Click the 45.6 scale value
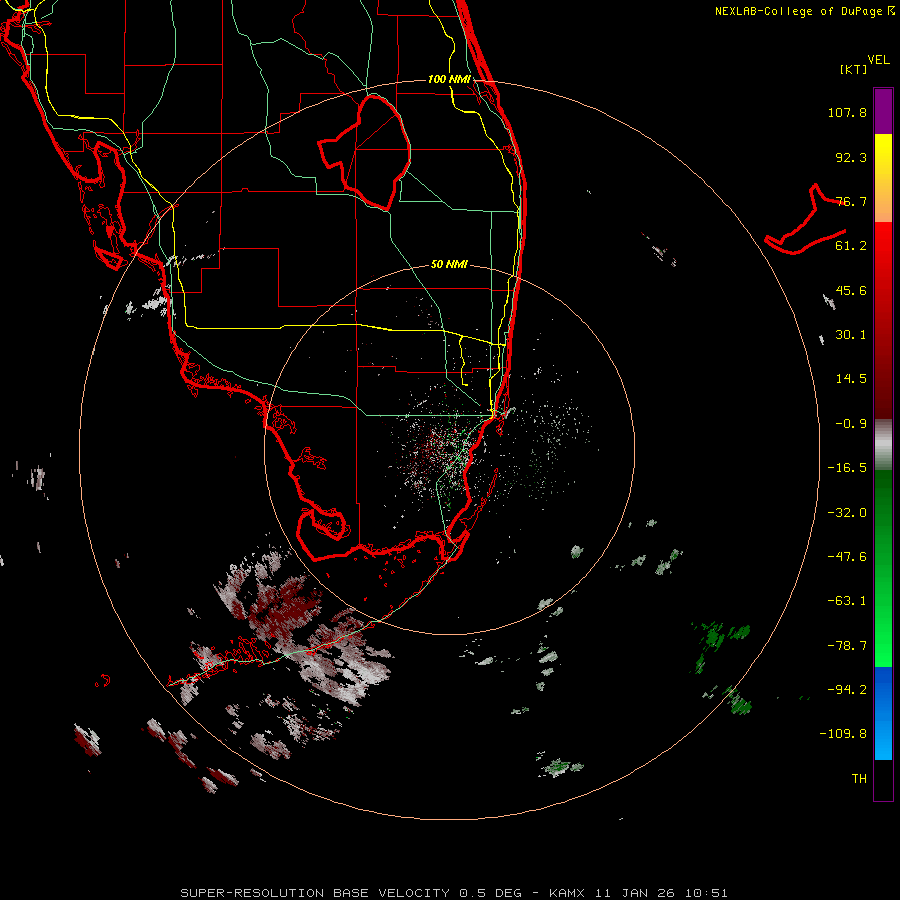Screen dimensions: 900x900 (x=851, y=290)
